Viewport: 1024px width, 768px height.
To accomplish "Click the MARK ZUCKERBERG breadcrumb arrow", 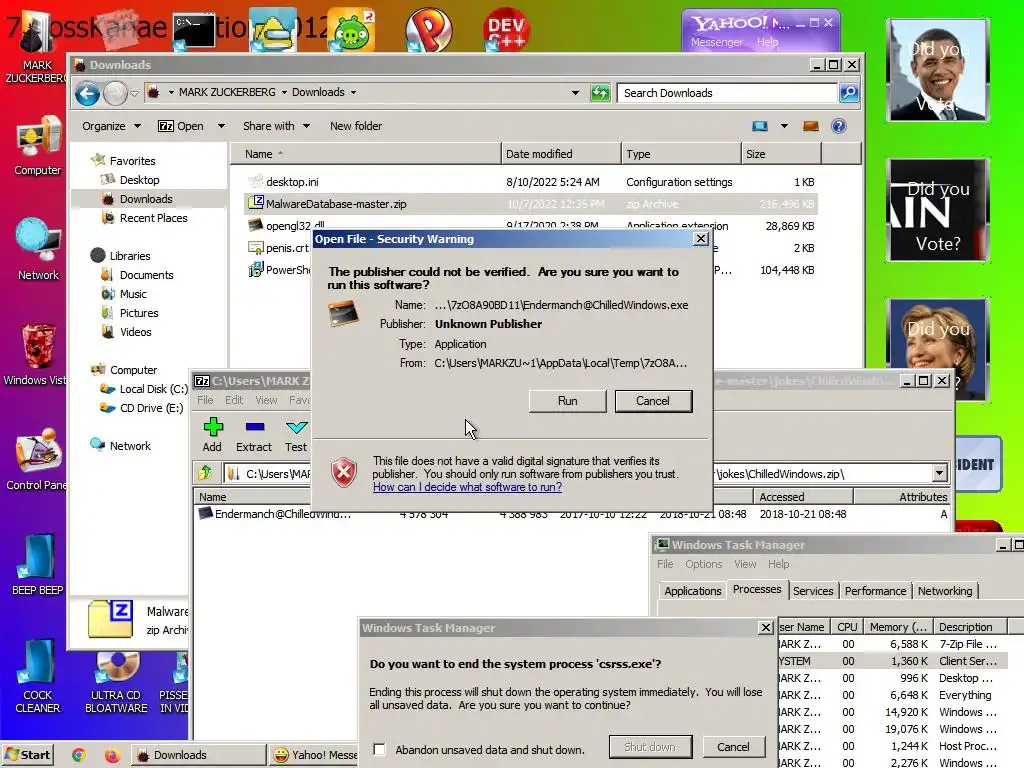I will 284,92.
